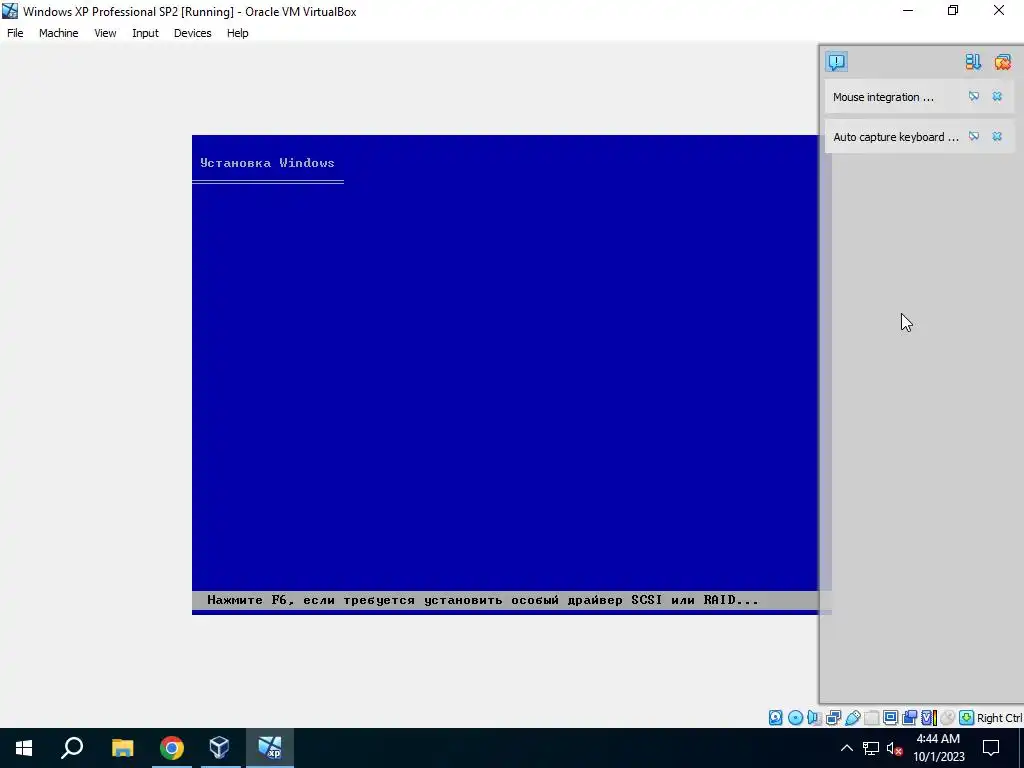Click the recording status icon
1024x768 pixels.
coord(909,718)
